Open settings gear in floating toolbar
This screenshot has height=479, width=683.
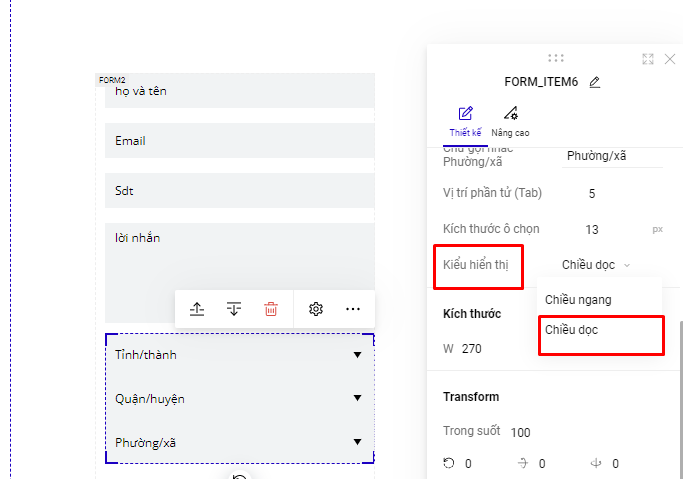click(x=316, y=309)
